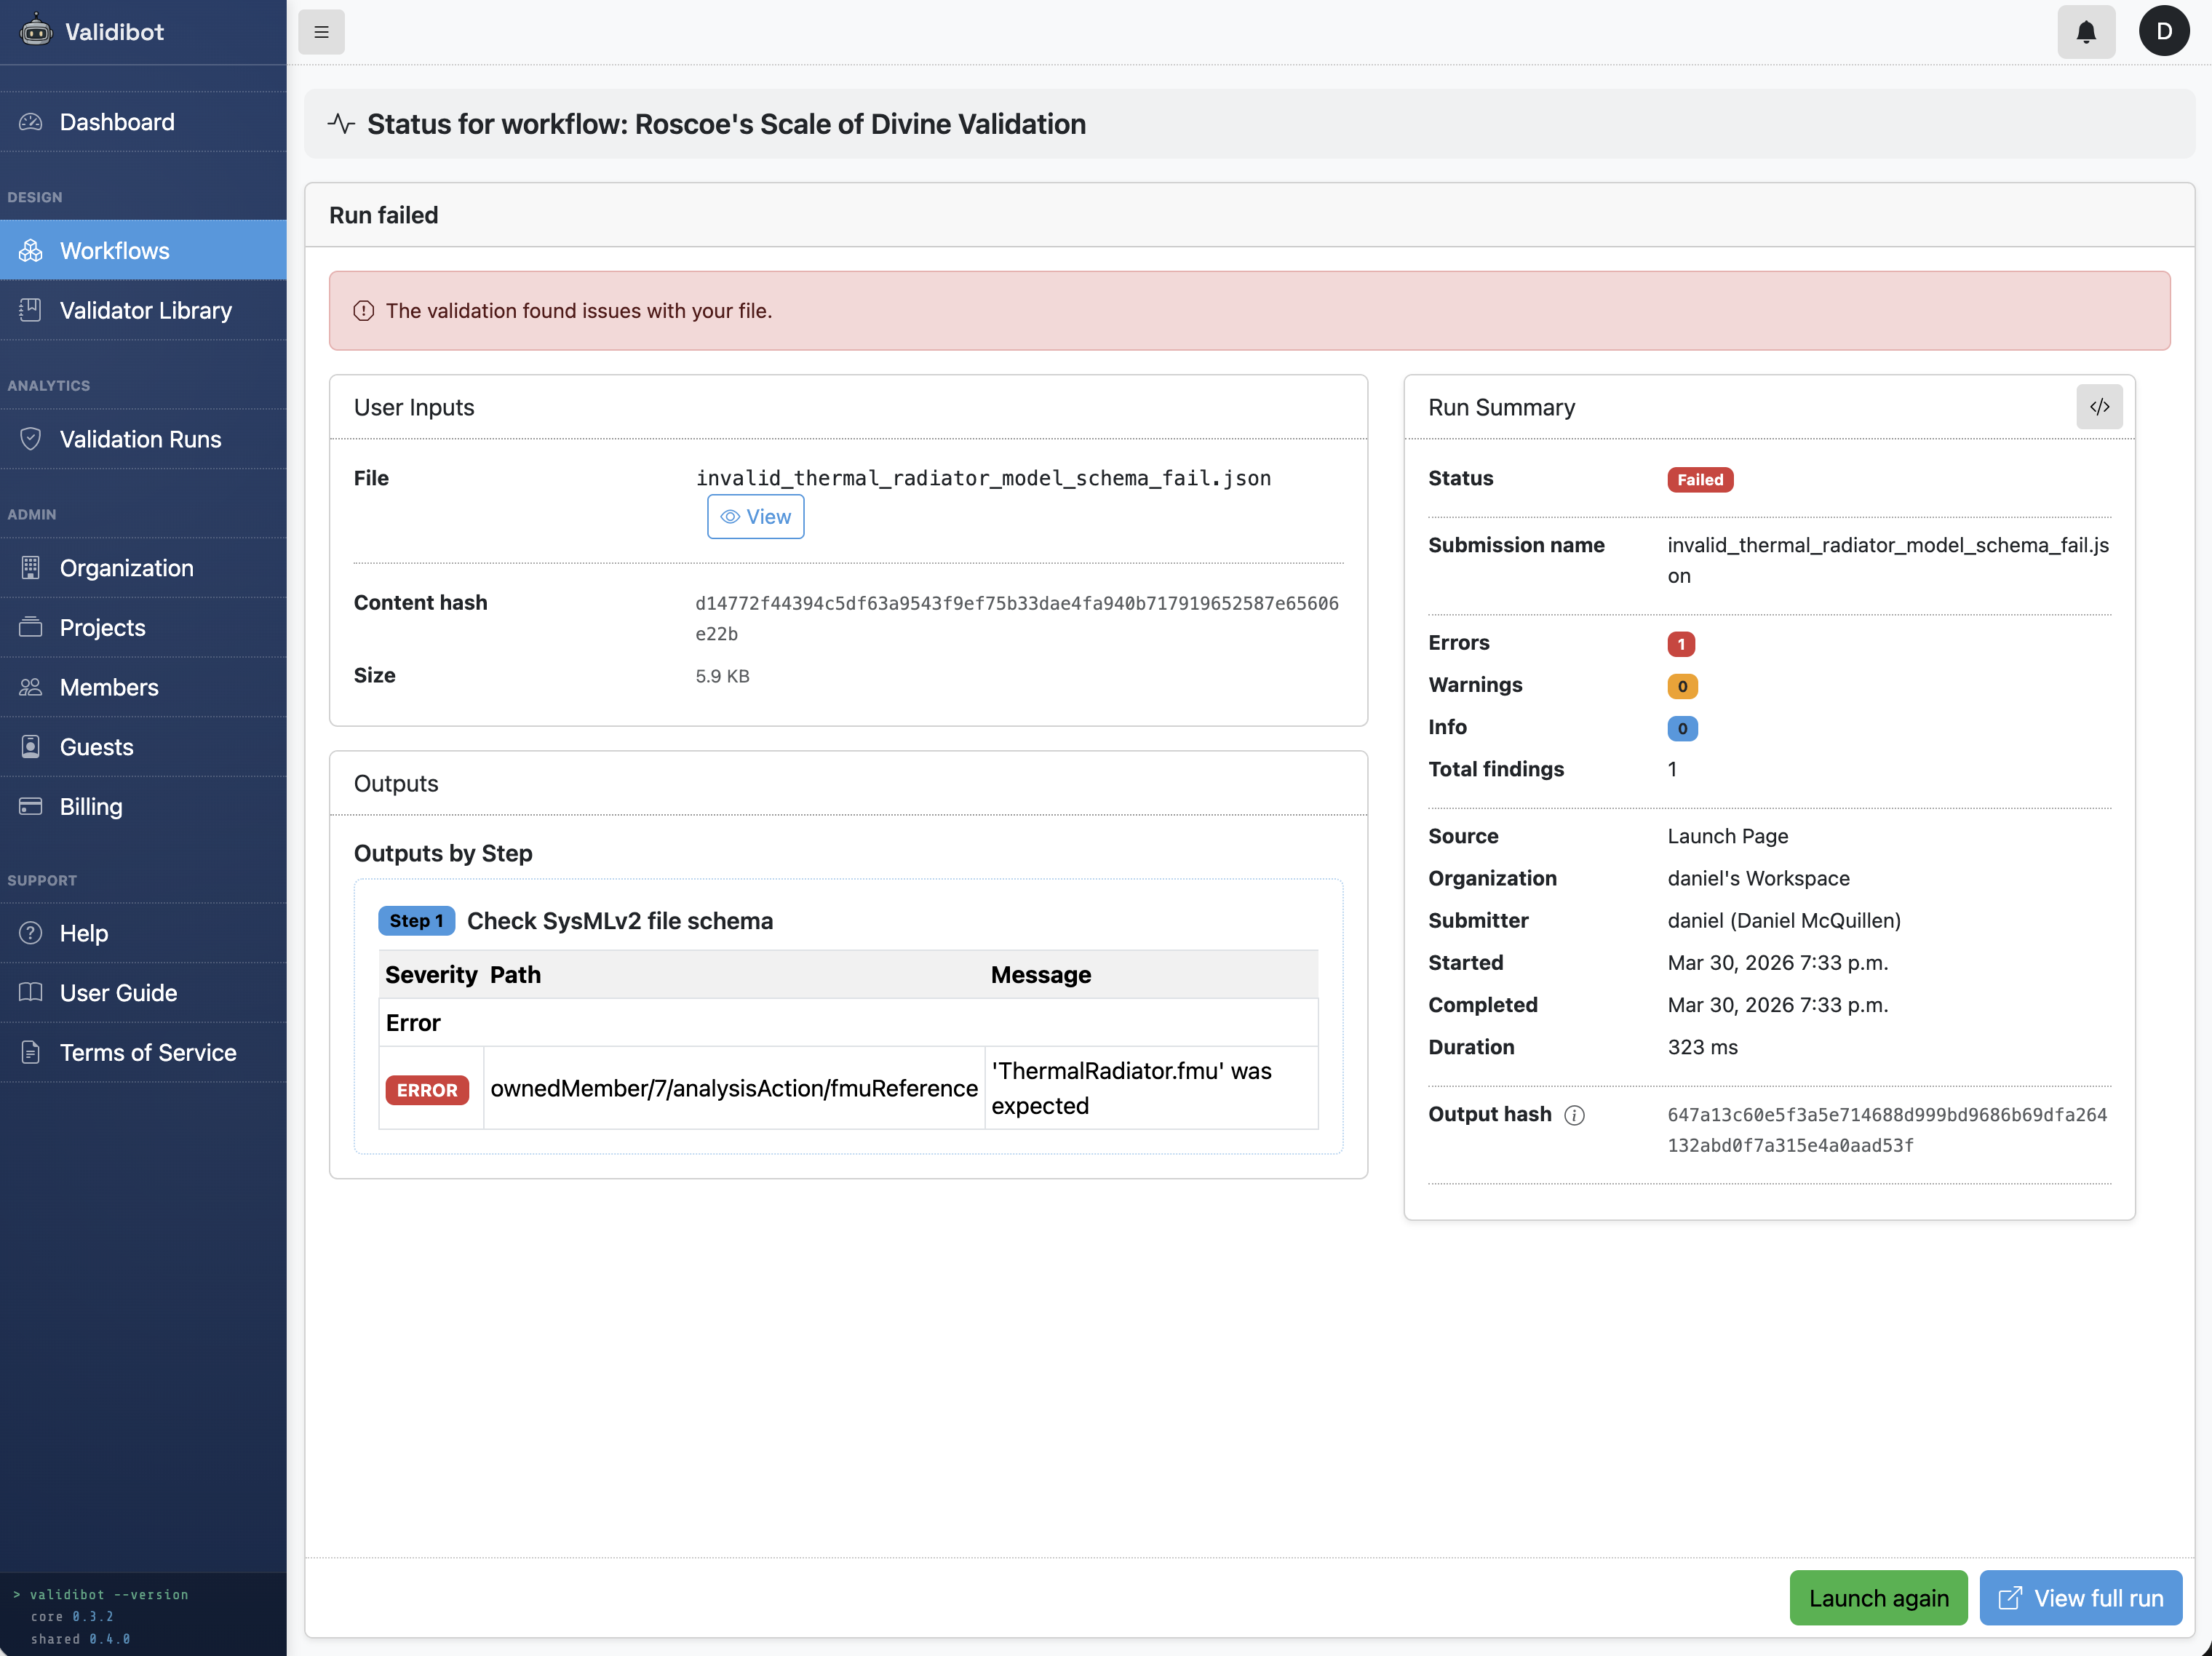Navigate to Members page
Viewport: 2212px width, 1656px height.
[x=109, y=687]
